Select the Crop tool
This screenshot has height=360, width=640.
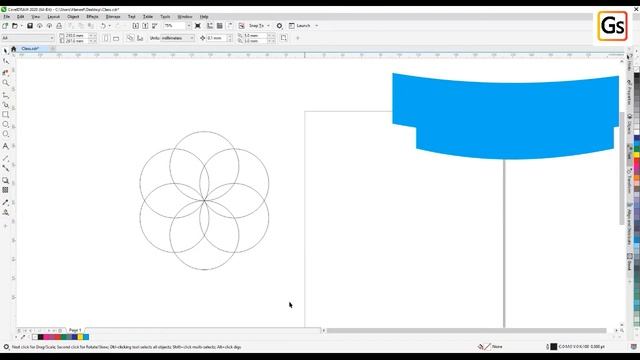(x=5, y=73)
